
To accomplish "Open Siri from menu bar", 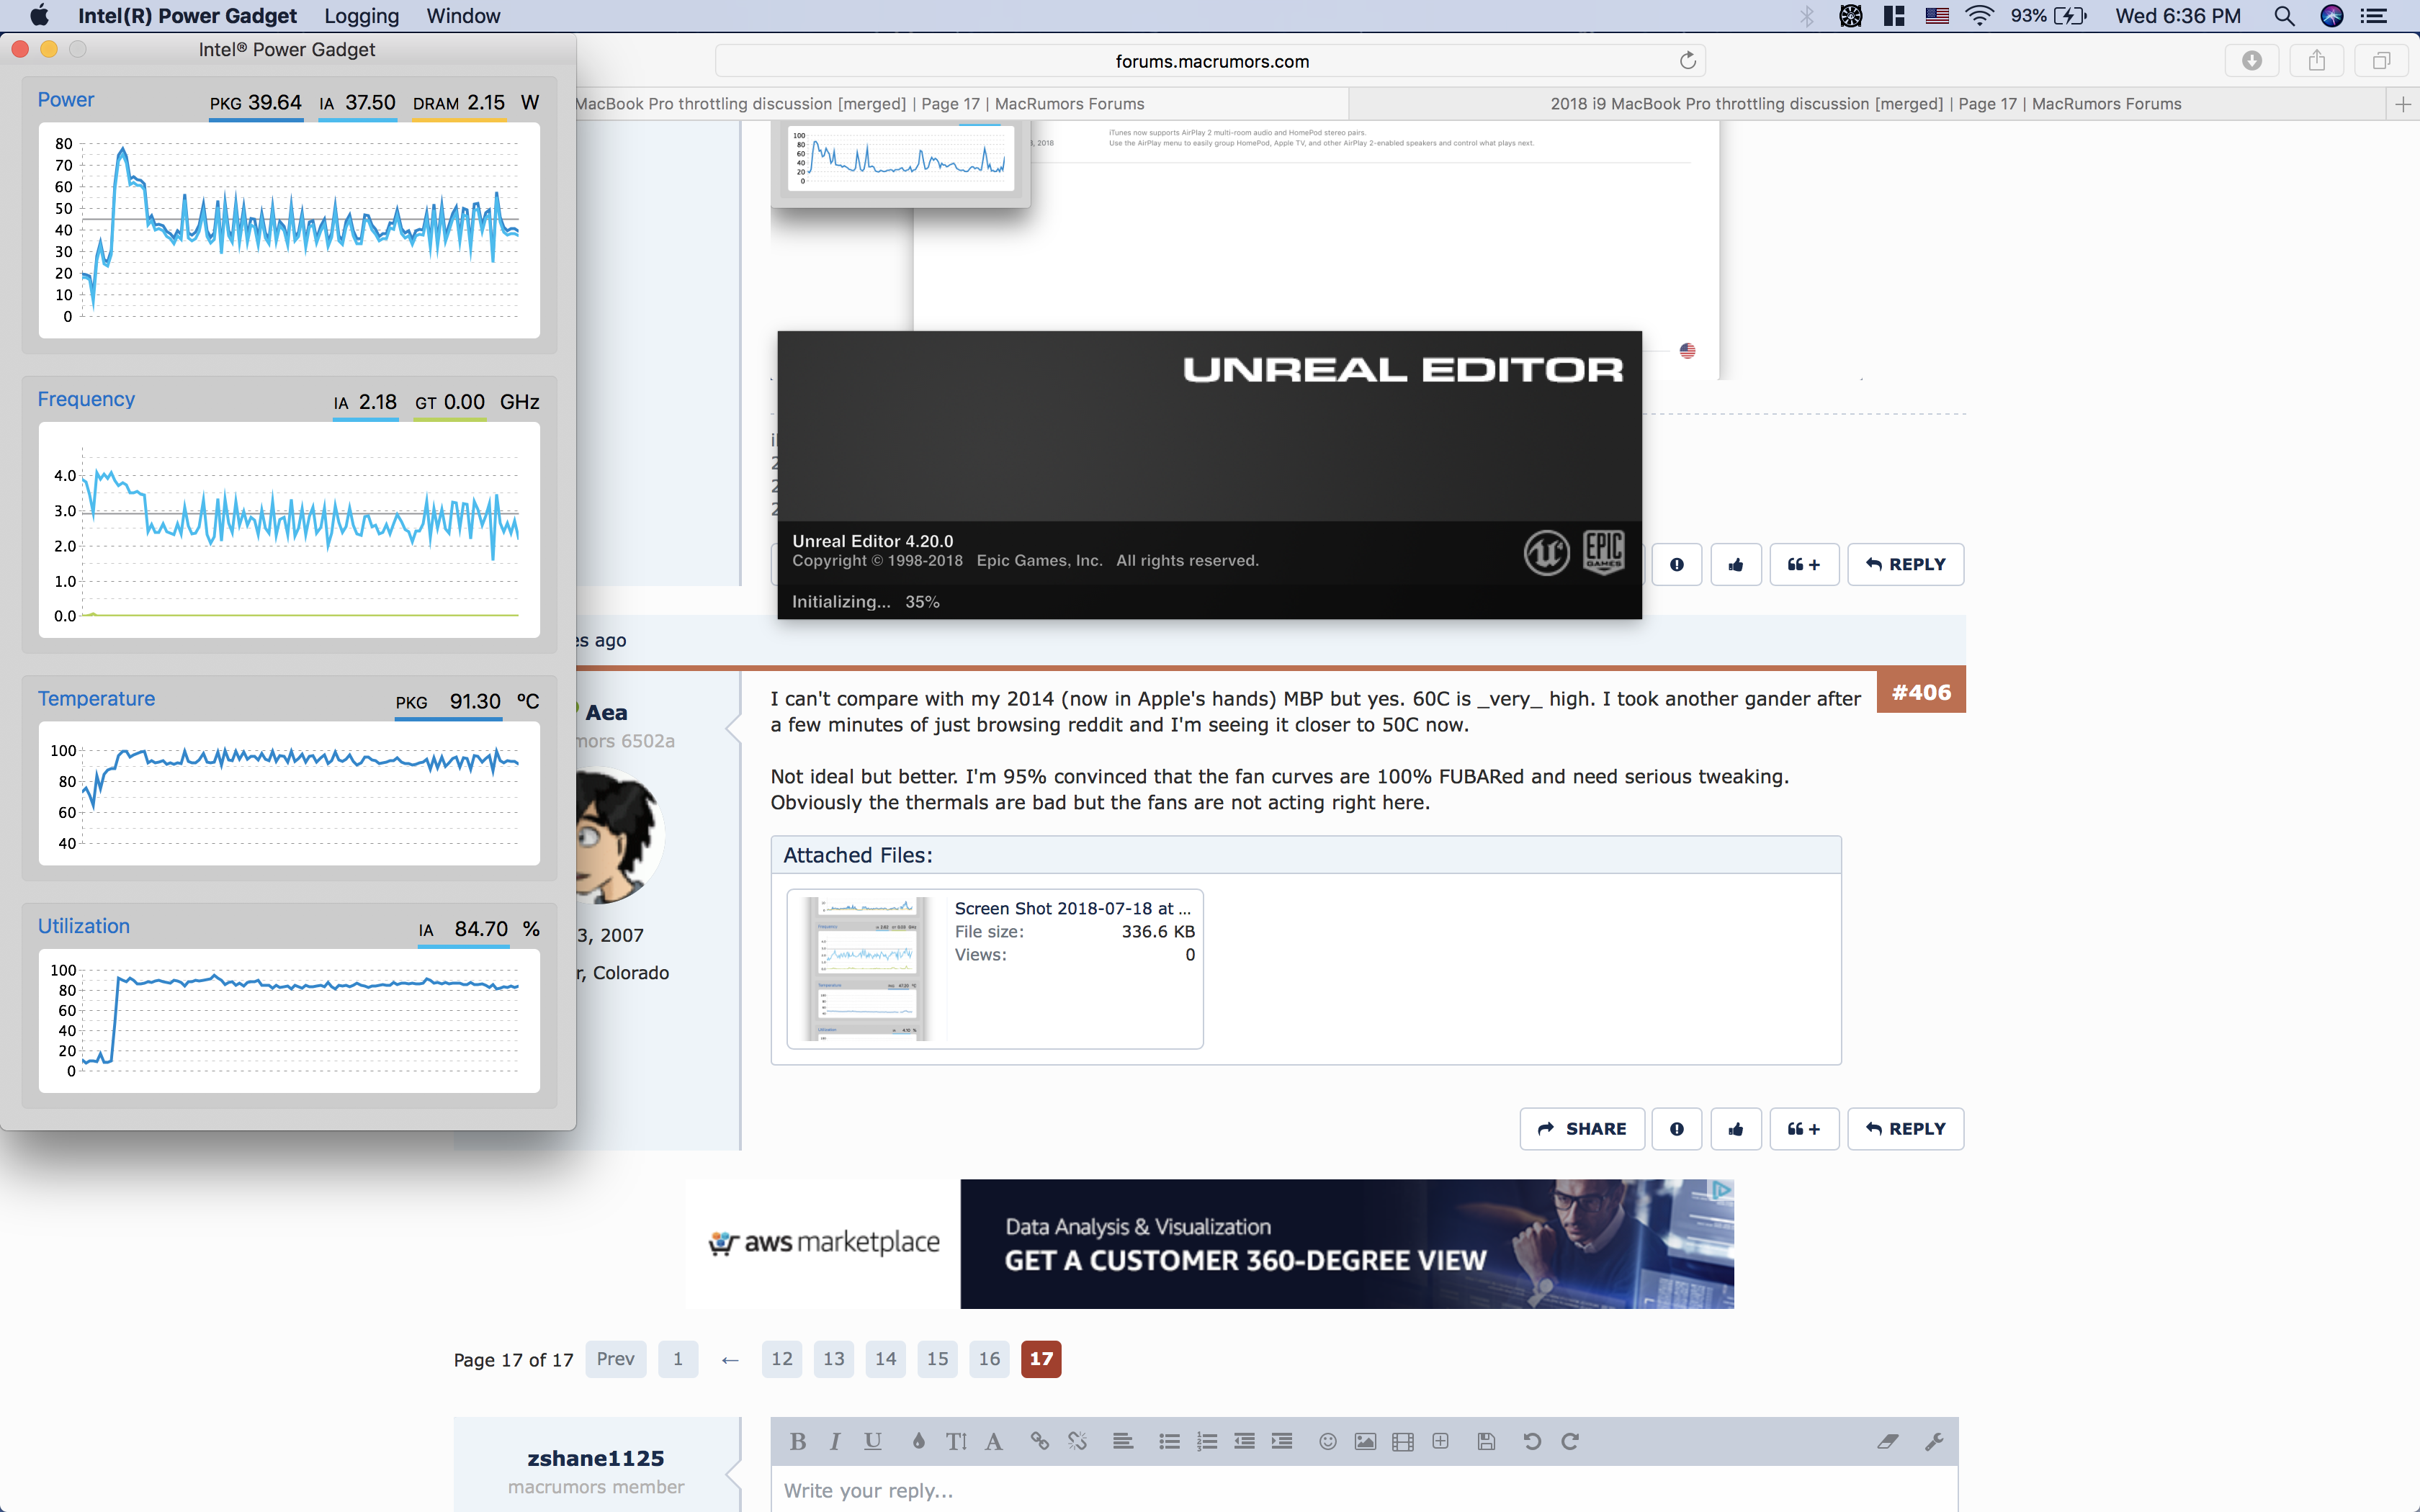I will (x=2332, y=16).
